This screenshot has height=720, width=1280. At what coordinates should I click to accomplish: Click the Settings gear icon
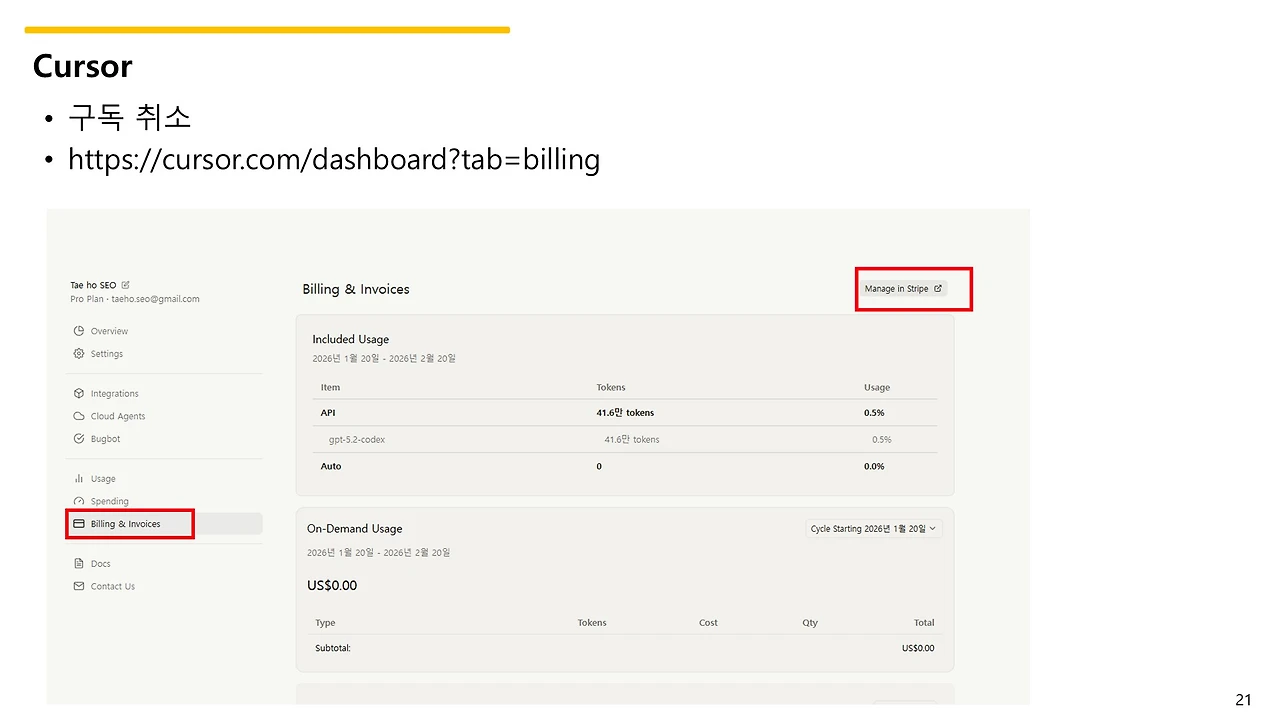tap(79, 354)
